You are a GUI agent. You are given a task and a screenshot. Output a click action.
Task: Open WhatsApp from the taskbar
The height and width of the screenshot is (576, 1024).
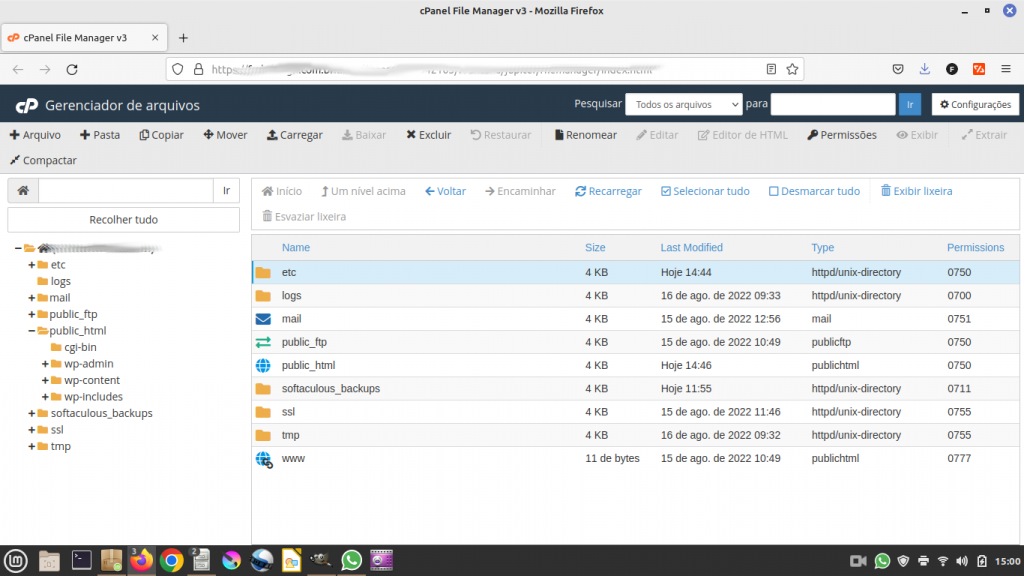click(x=351, y=560)
